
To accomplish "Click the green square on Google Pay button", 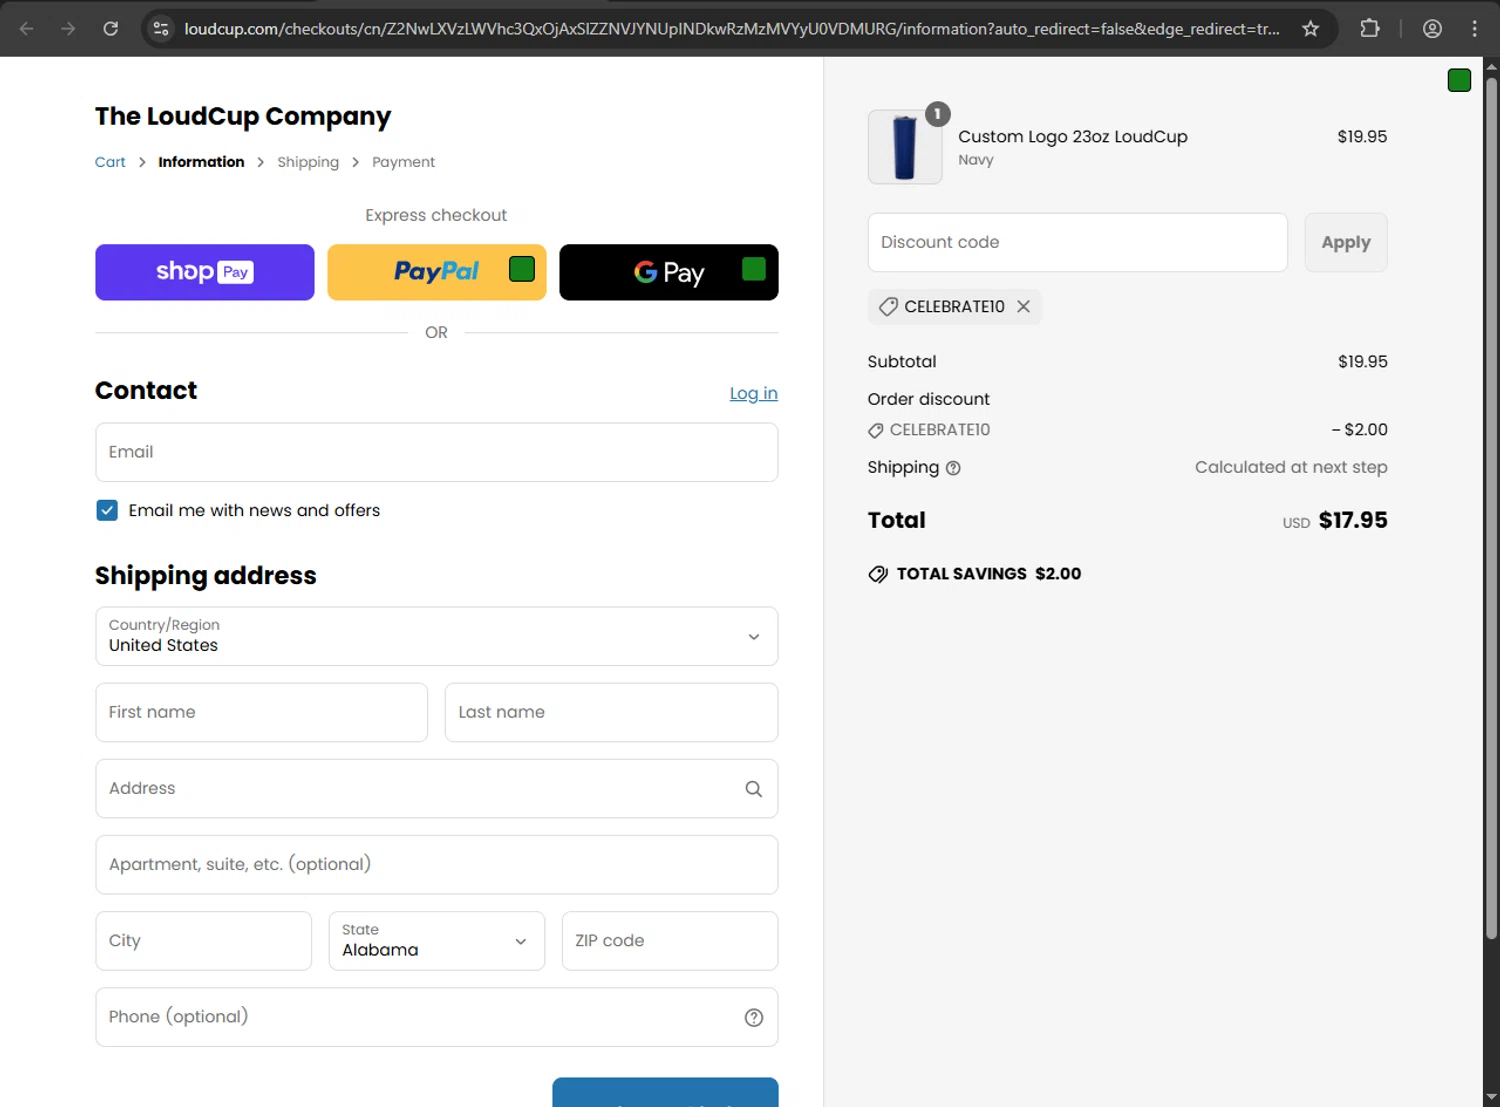I will (x=754, y=269).
